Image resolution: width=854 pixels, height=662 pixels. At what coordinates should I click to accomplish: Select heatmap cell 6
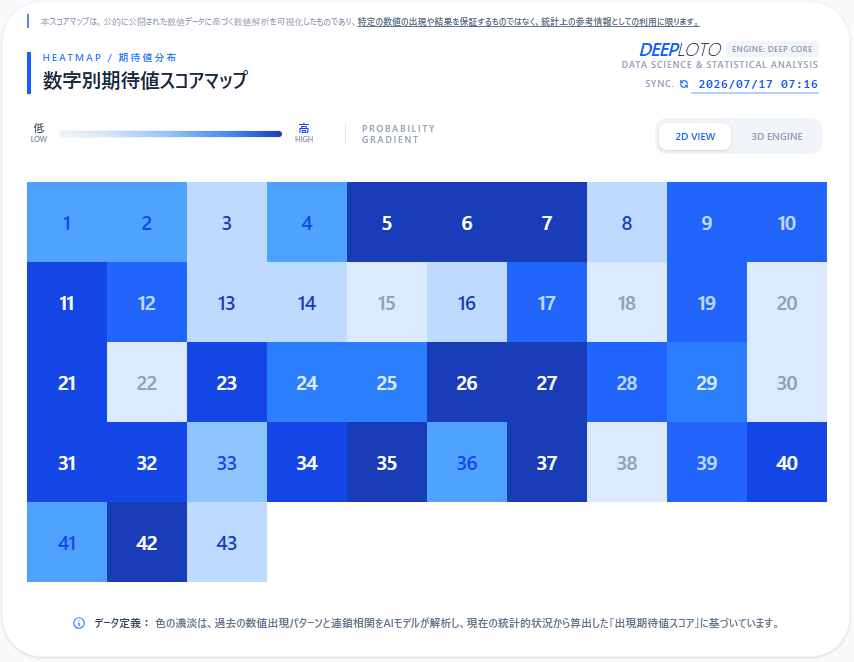[x=467, y=222]
